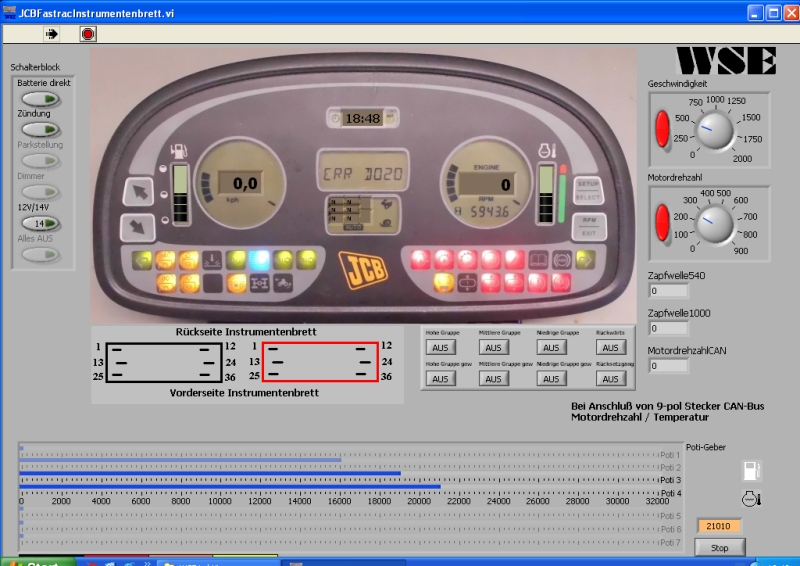
Task: Click the black connector diagram
Action: pos(164,362)
